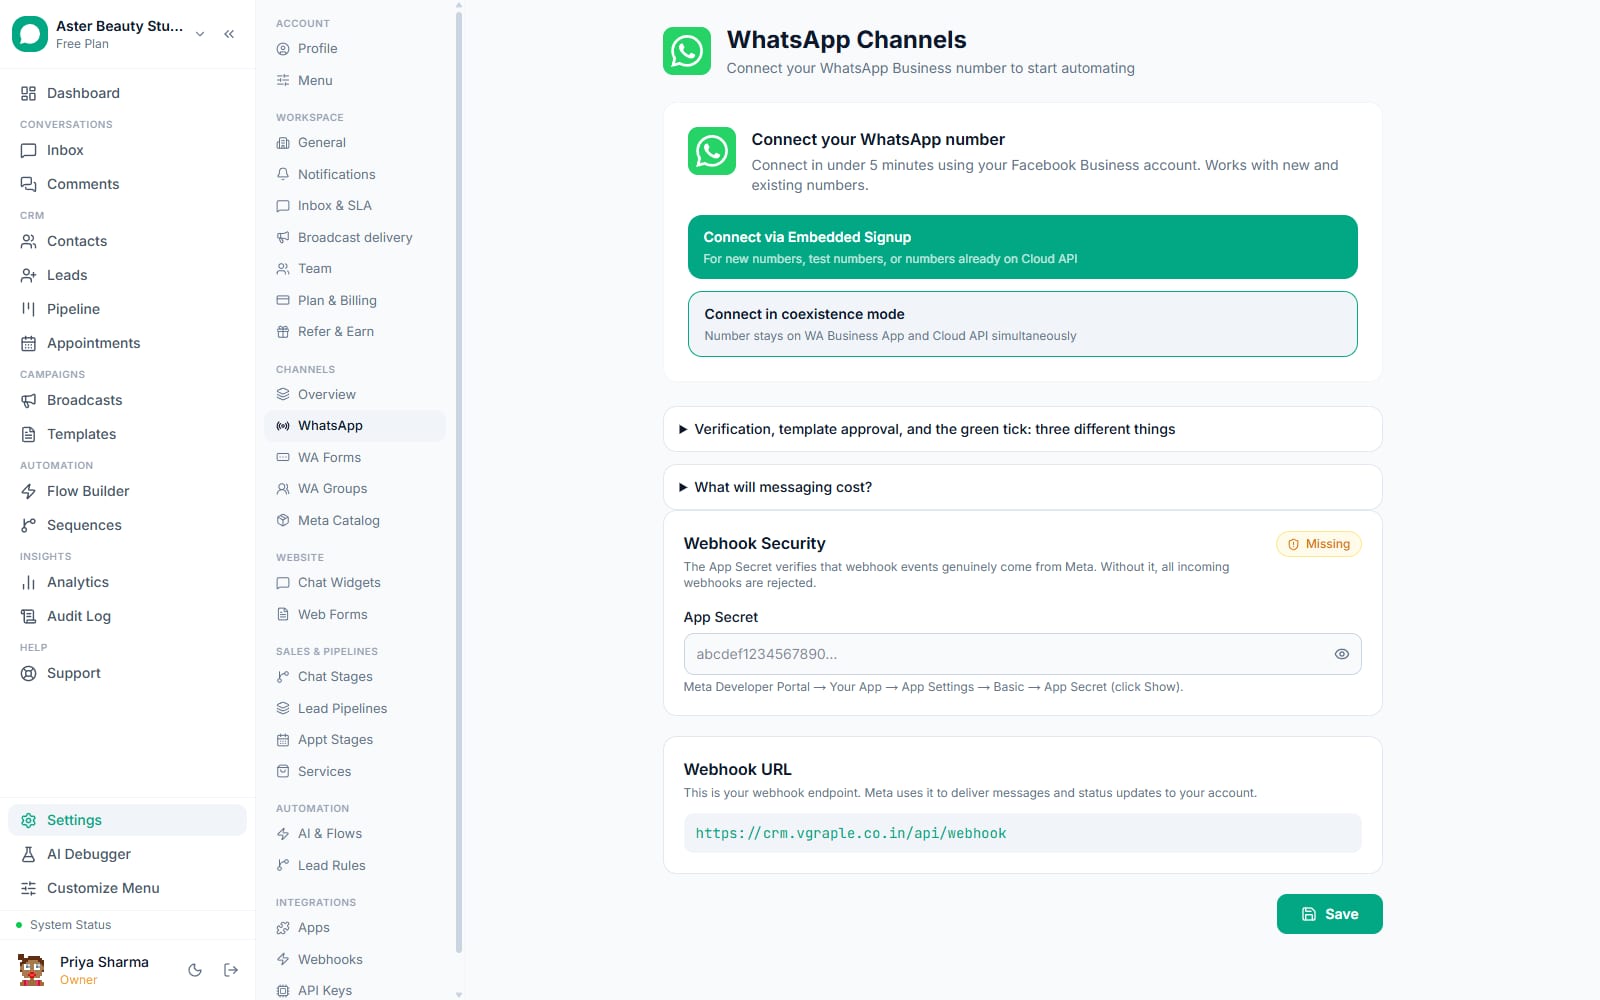Click the Dashboard grid icon
This screenshot has width=1600, height=1000.
tap(28, 93)
